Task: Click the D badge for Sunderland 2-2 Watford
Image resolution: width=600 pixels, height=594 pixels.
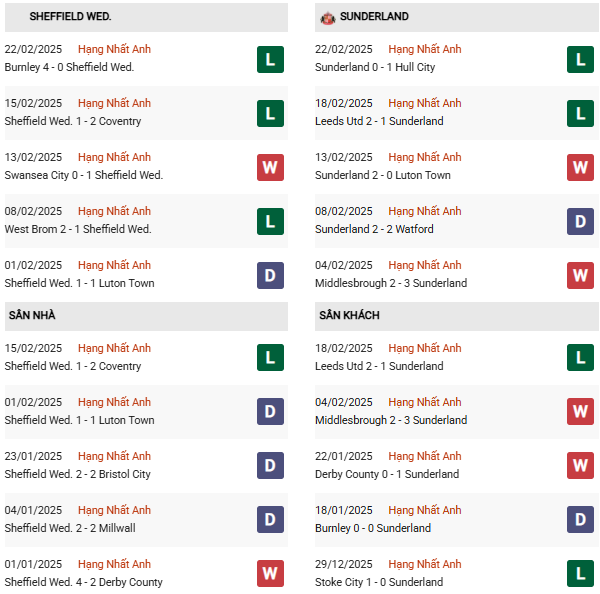Action: [580, 221]
